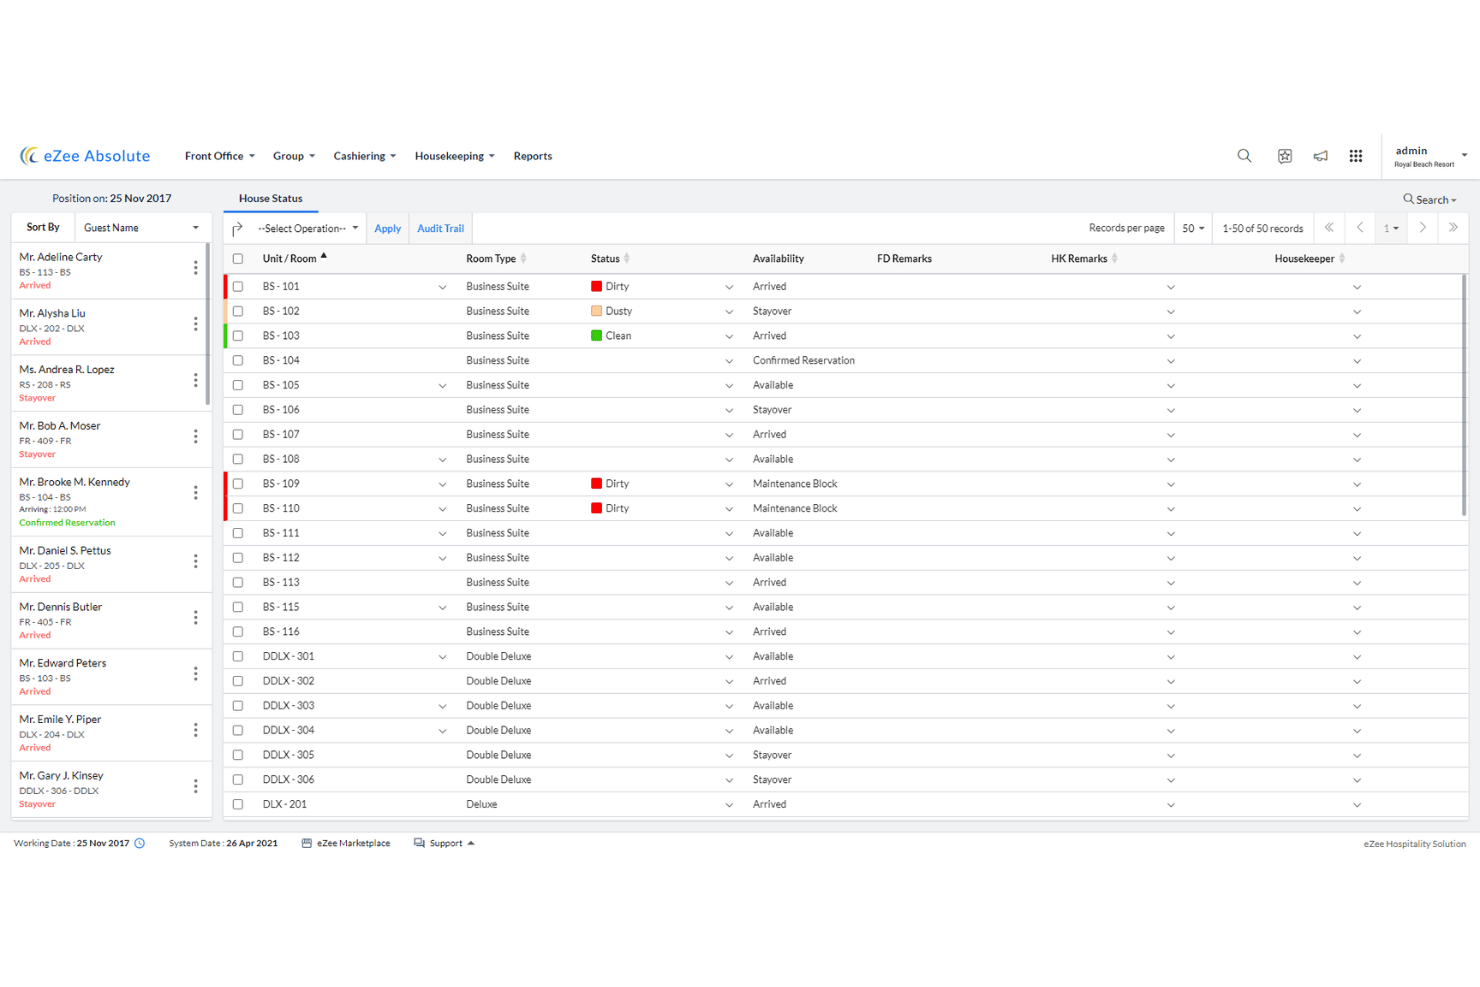The height and width of the screenshot is (987, 1480).
Task: Go to the previous page of records
Action: pyautogui.click(x=1360, y=228)
